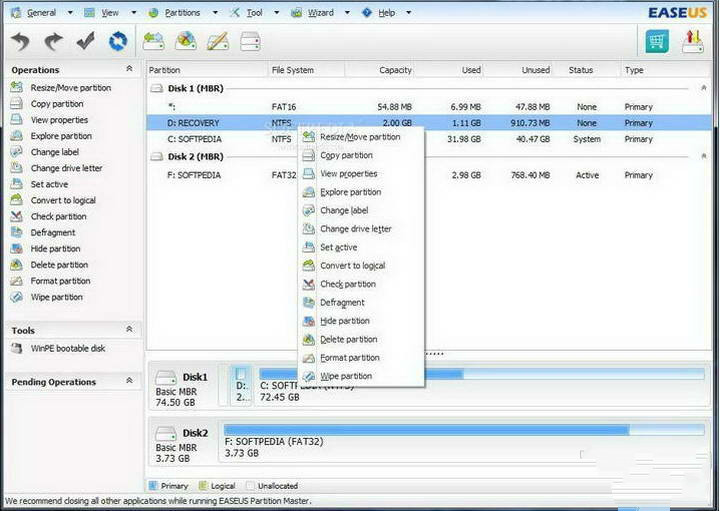The width and height of the screenshot is (720, 511).
Task: Click the upgrade icon at top right
Action: [x=692, y=41]
